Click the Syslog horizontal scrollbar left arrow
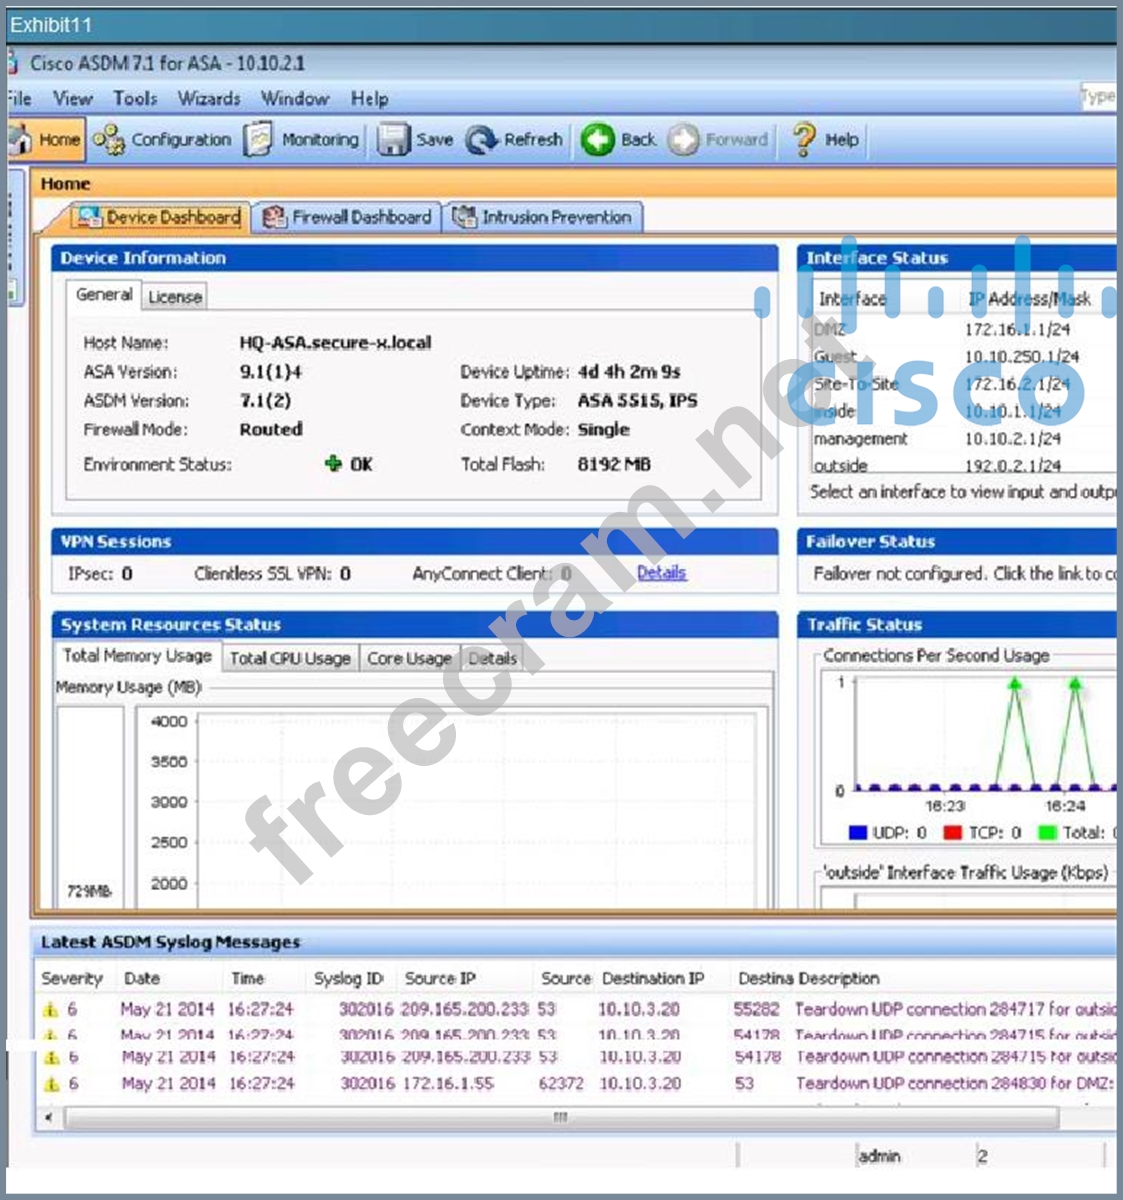 point(49,1117)
